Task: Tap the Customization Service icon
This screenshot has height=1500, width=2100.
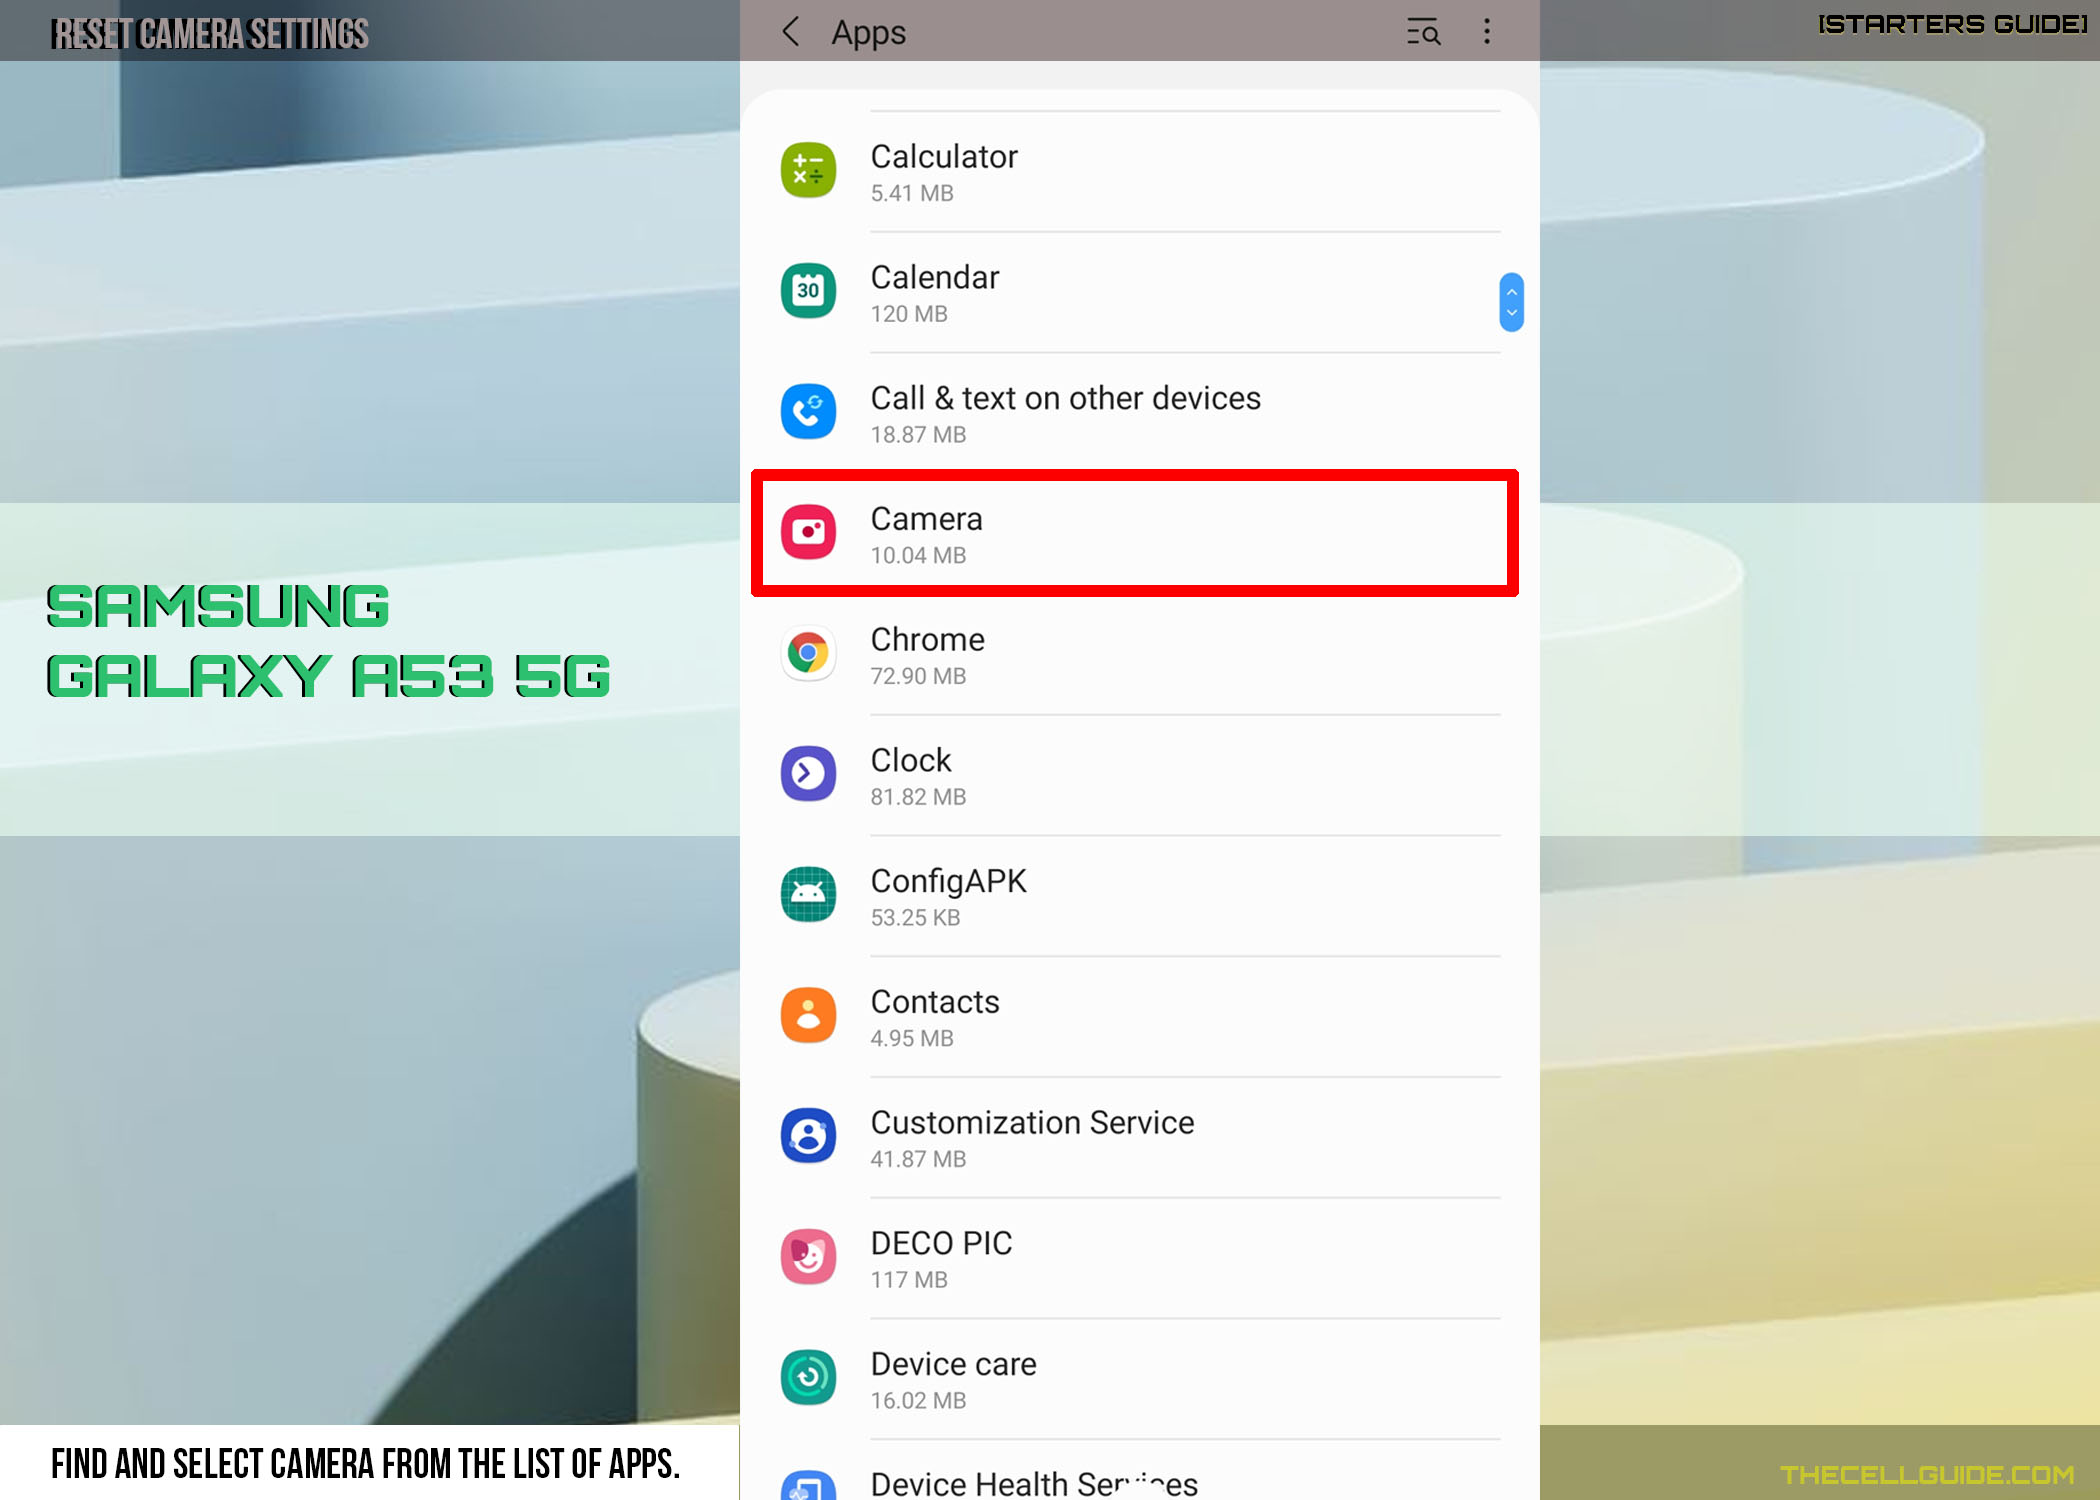Action: (808, 1135)
